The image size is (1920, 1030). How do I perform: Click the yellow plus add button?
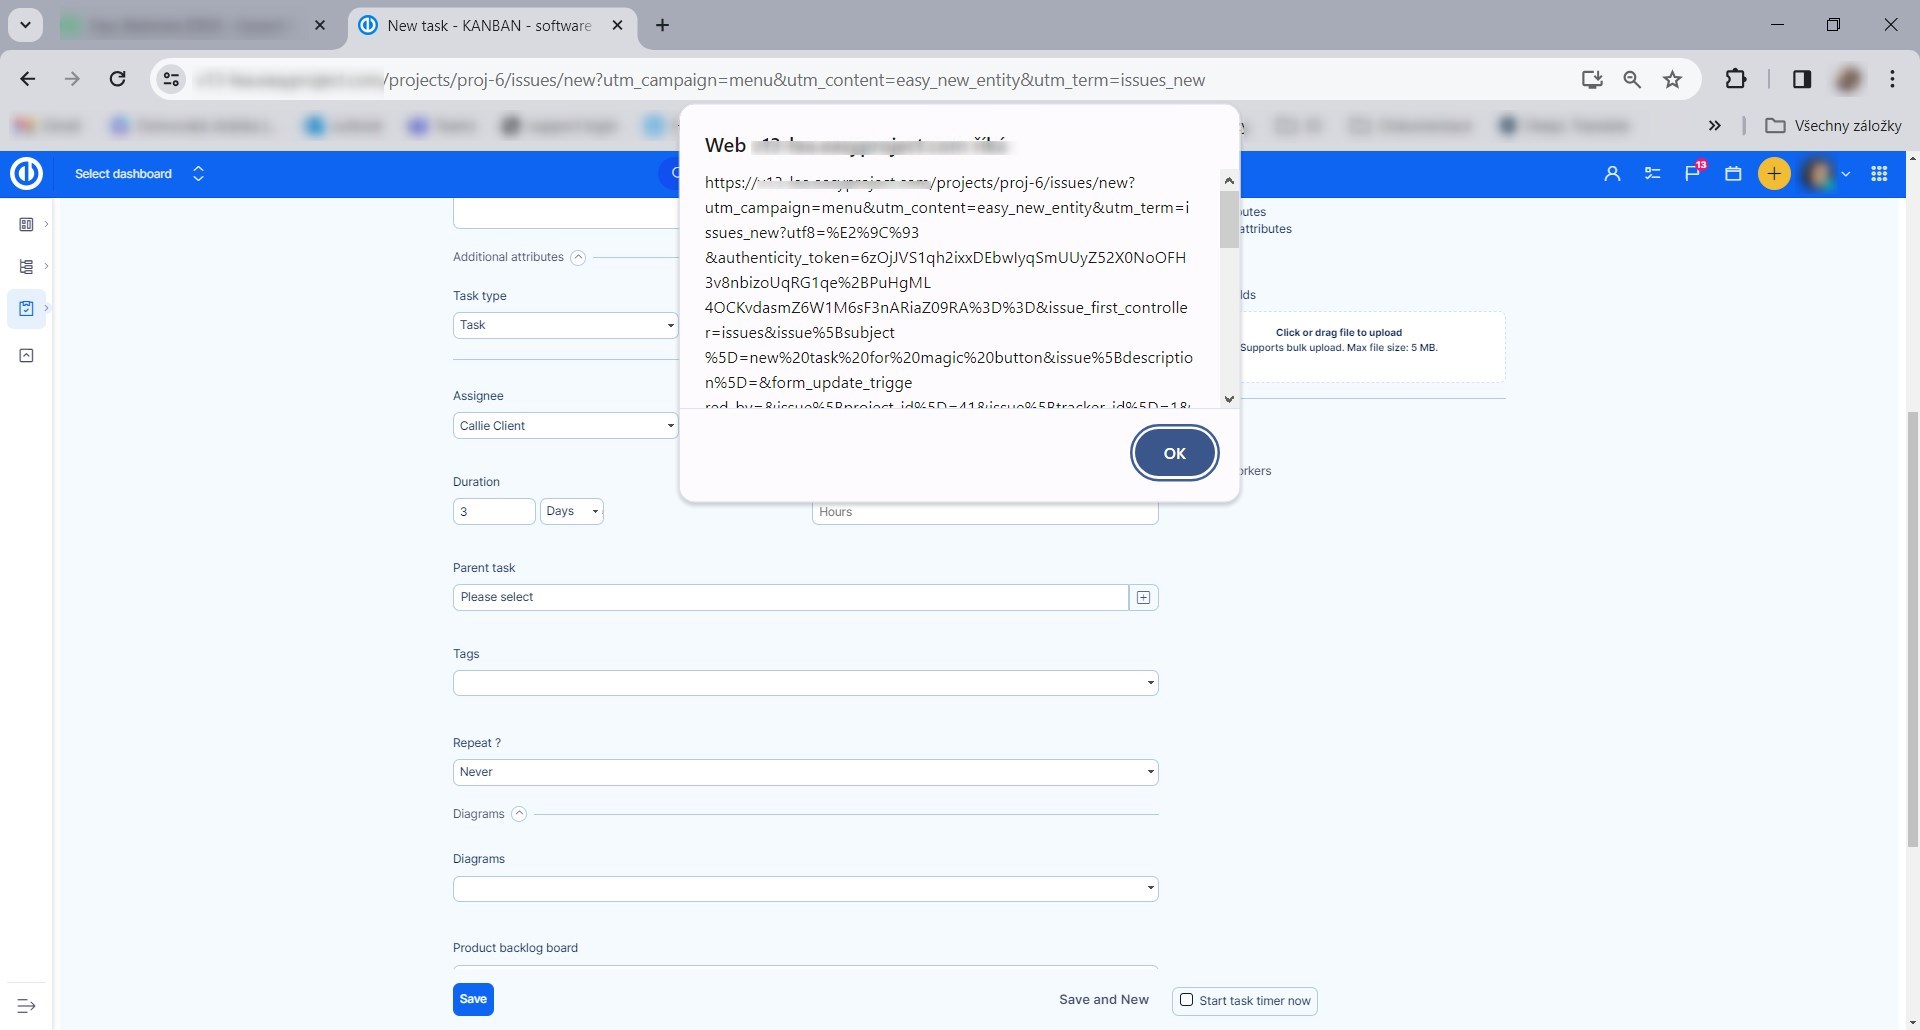(x=1774, y=174)
